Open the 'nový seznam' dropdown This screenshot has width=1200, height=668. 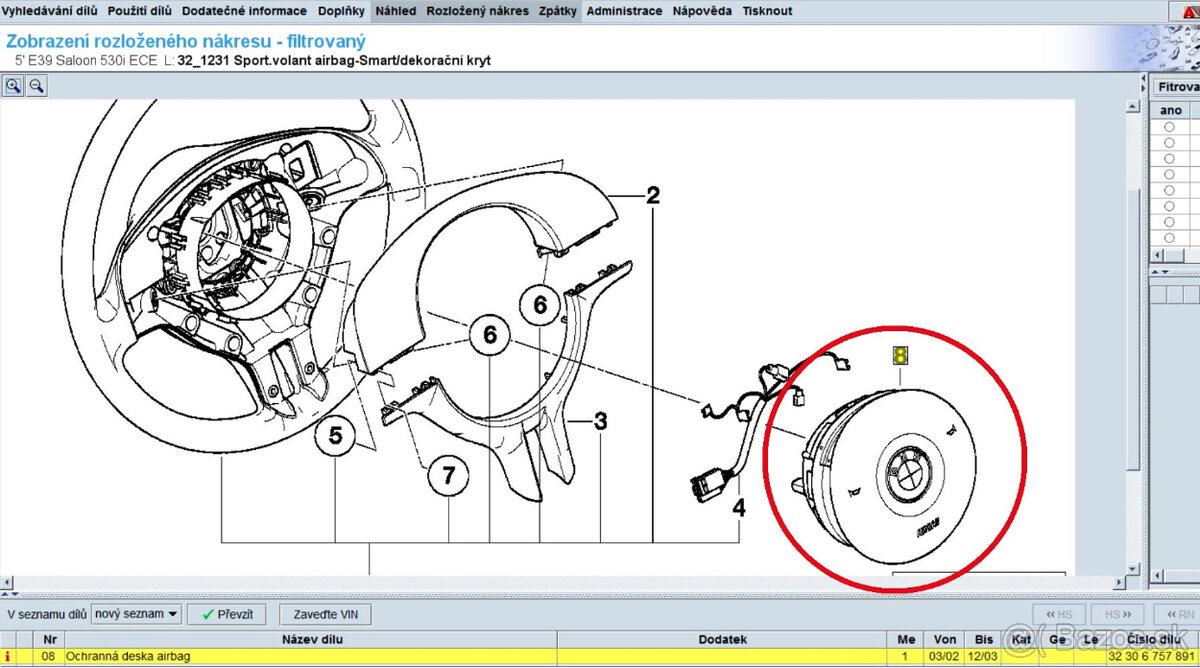[137, 614]
